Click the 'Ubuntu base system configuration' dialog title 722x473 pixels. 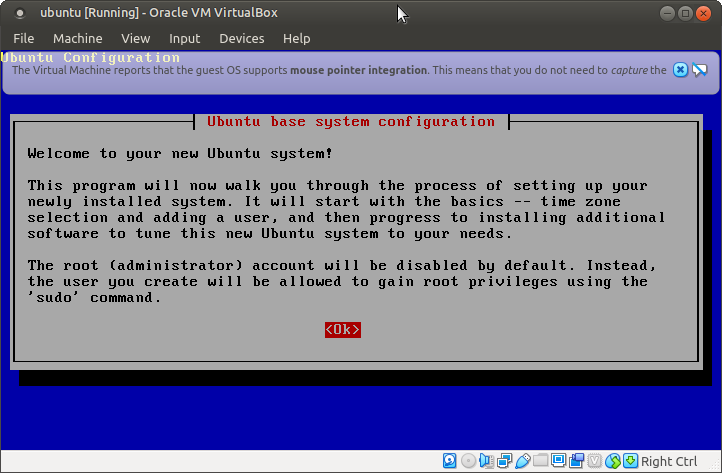click(x=351, y=122)
